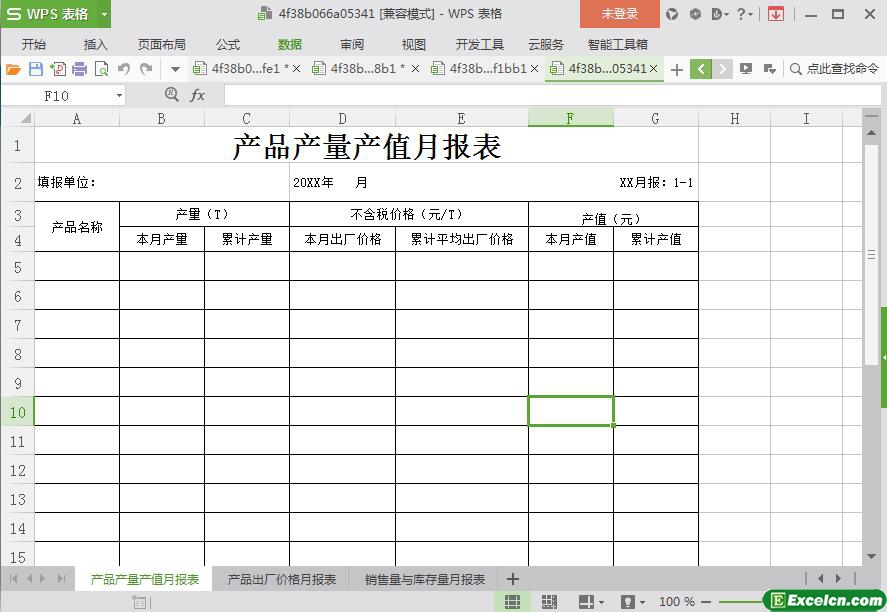Switch to 产品出厂价格月报表 sheet tab
The image size is (887, 612).
(x=282, y=579)
